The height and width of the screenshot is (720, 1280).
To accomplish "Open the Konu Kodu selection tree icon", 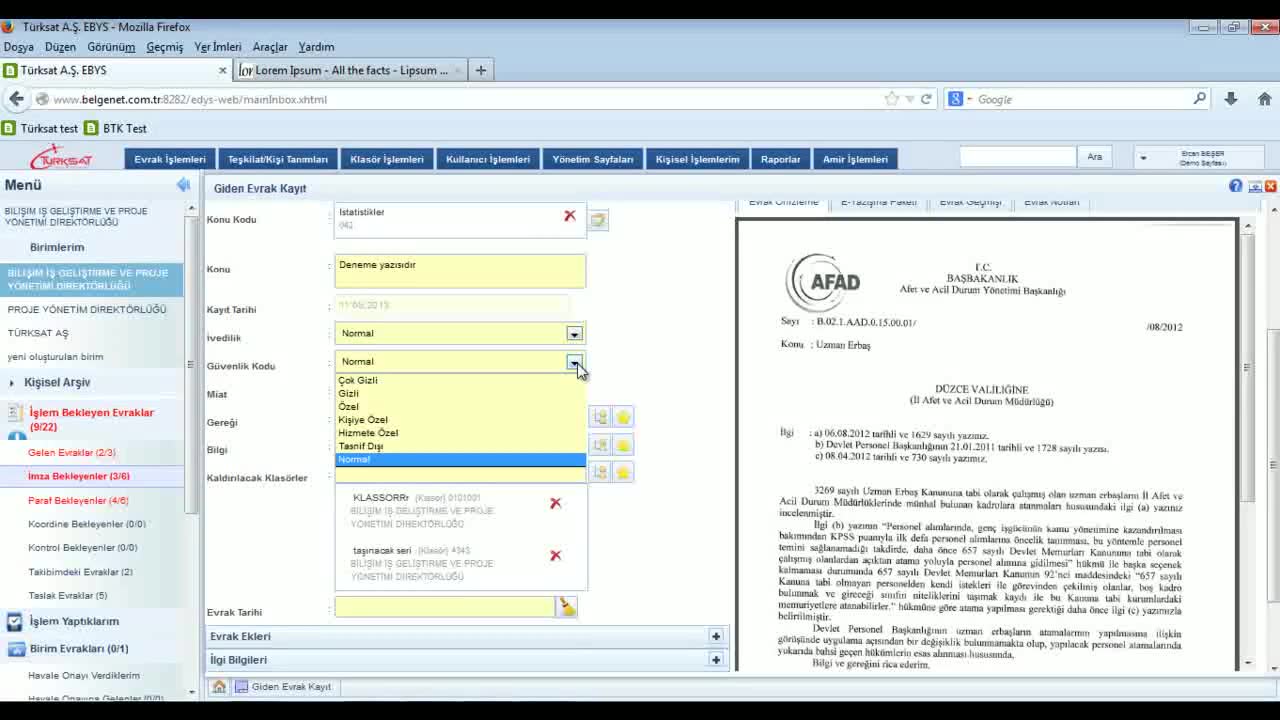I will (598, 220).
